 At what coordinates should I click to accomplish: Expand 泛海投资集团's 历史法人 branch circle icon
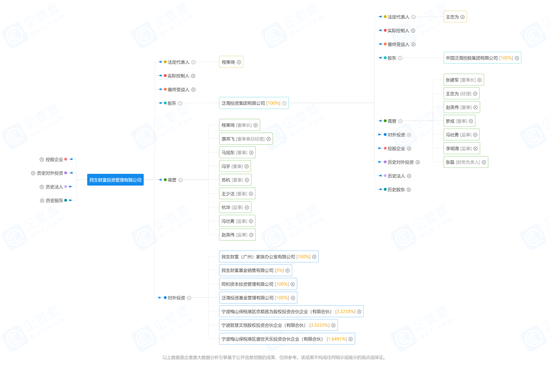[409, 176]
